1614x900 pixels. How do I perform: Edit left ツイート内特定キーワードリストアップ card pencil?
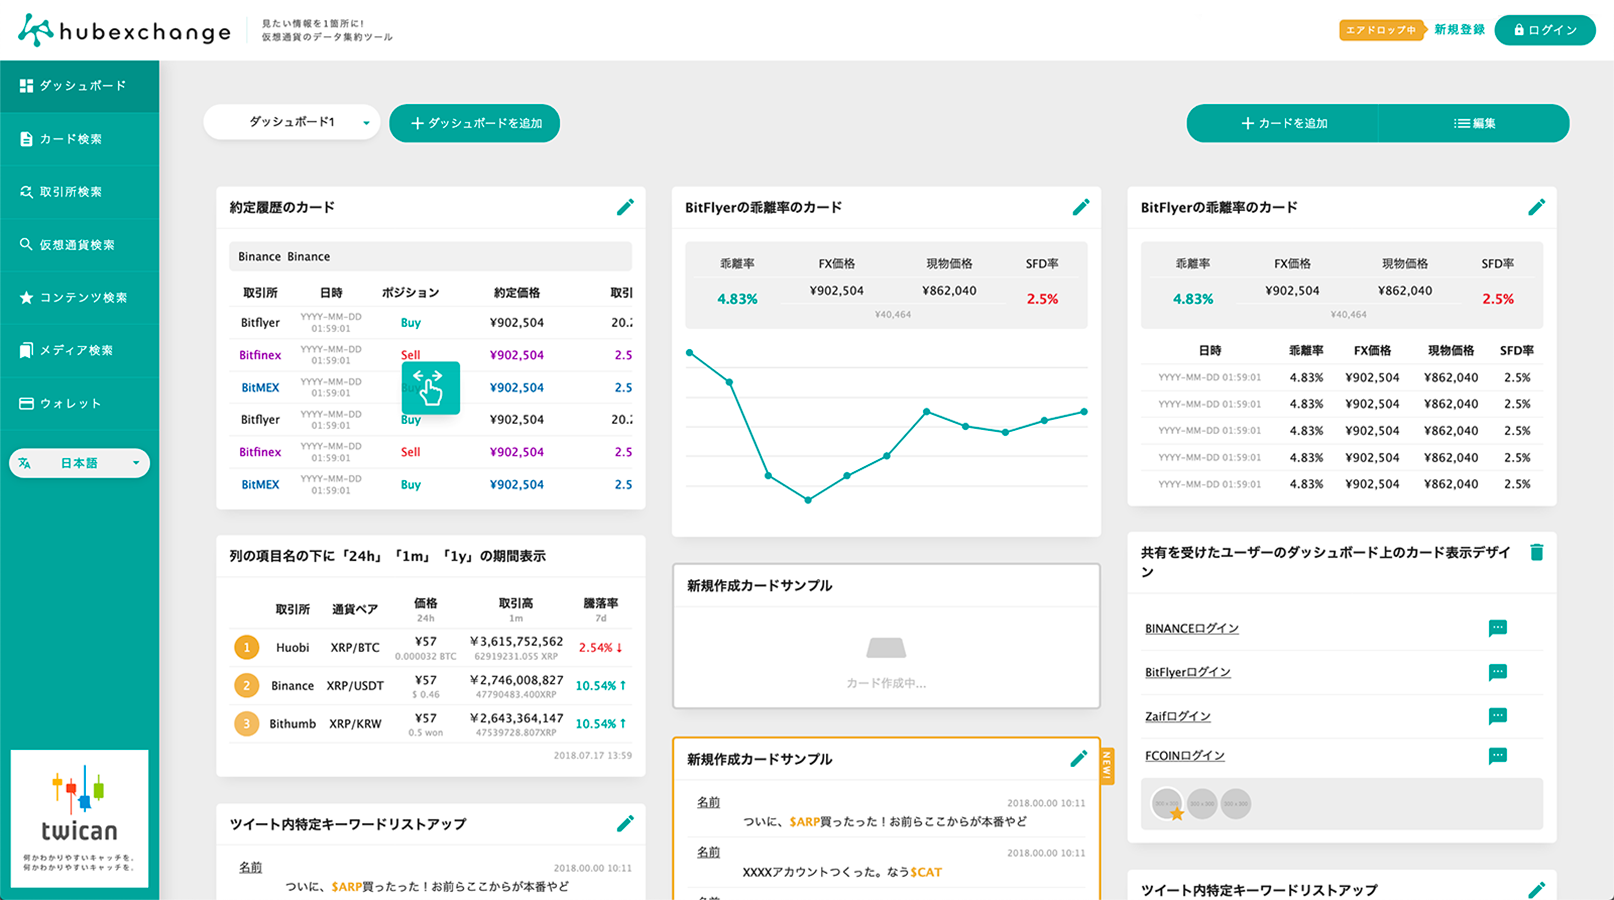point(625,823)
